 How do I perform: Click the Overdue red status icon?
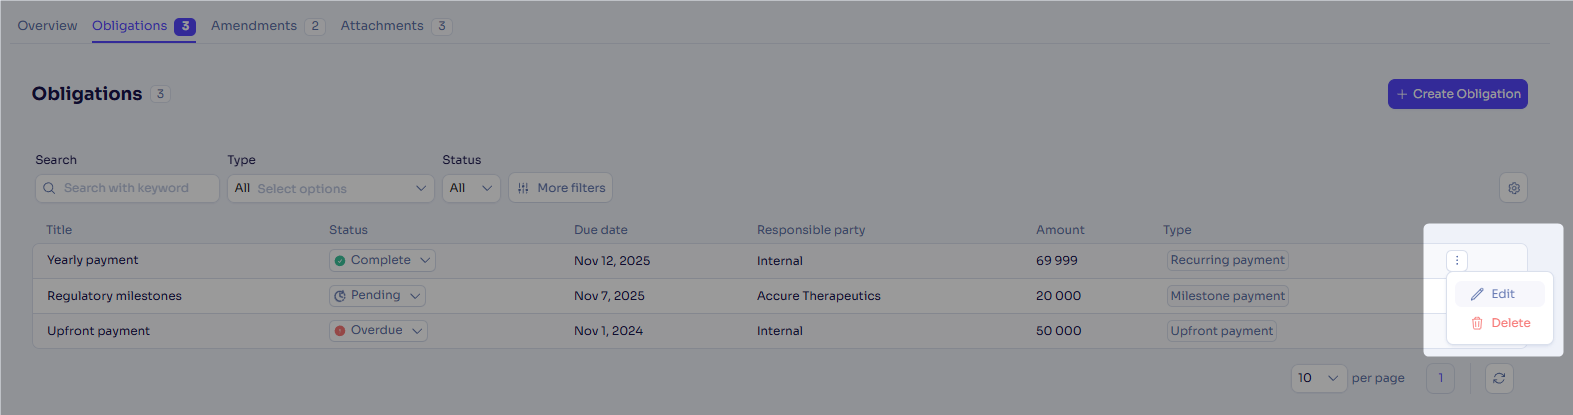(340, 330)
